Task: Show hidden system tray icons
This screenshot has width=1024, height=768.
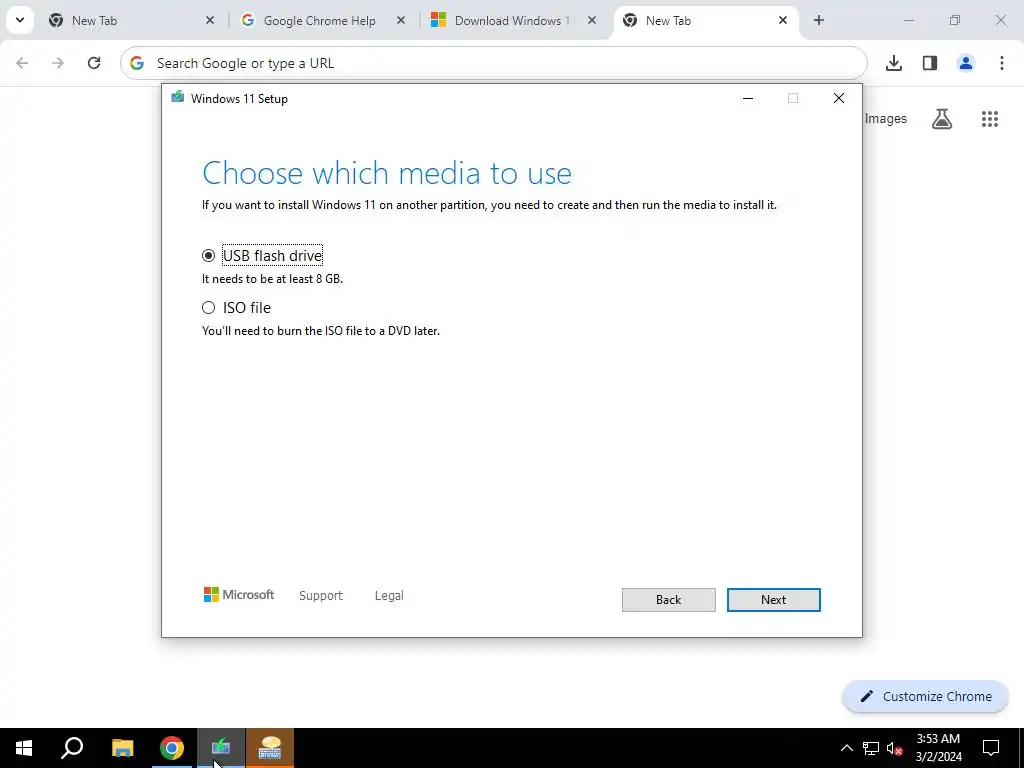Action: point(846,748)
